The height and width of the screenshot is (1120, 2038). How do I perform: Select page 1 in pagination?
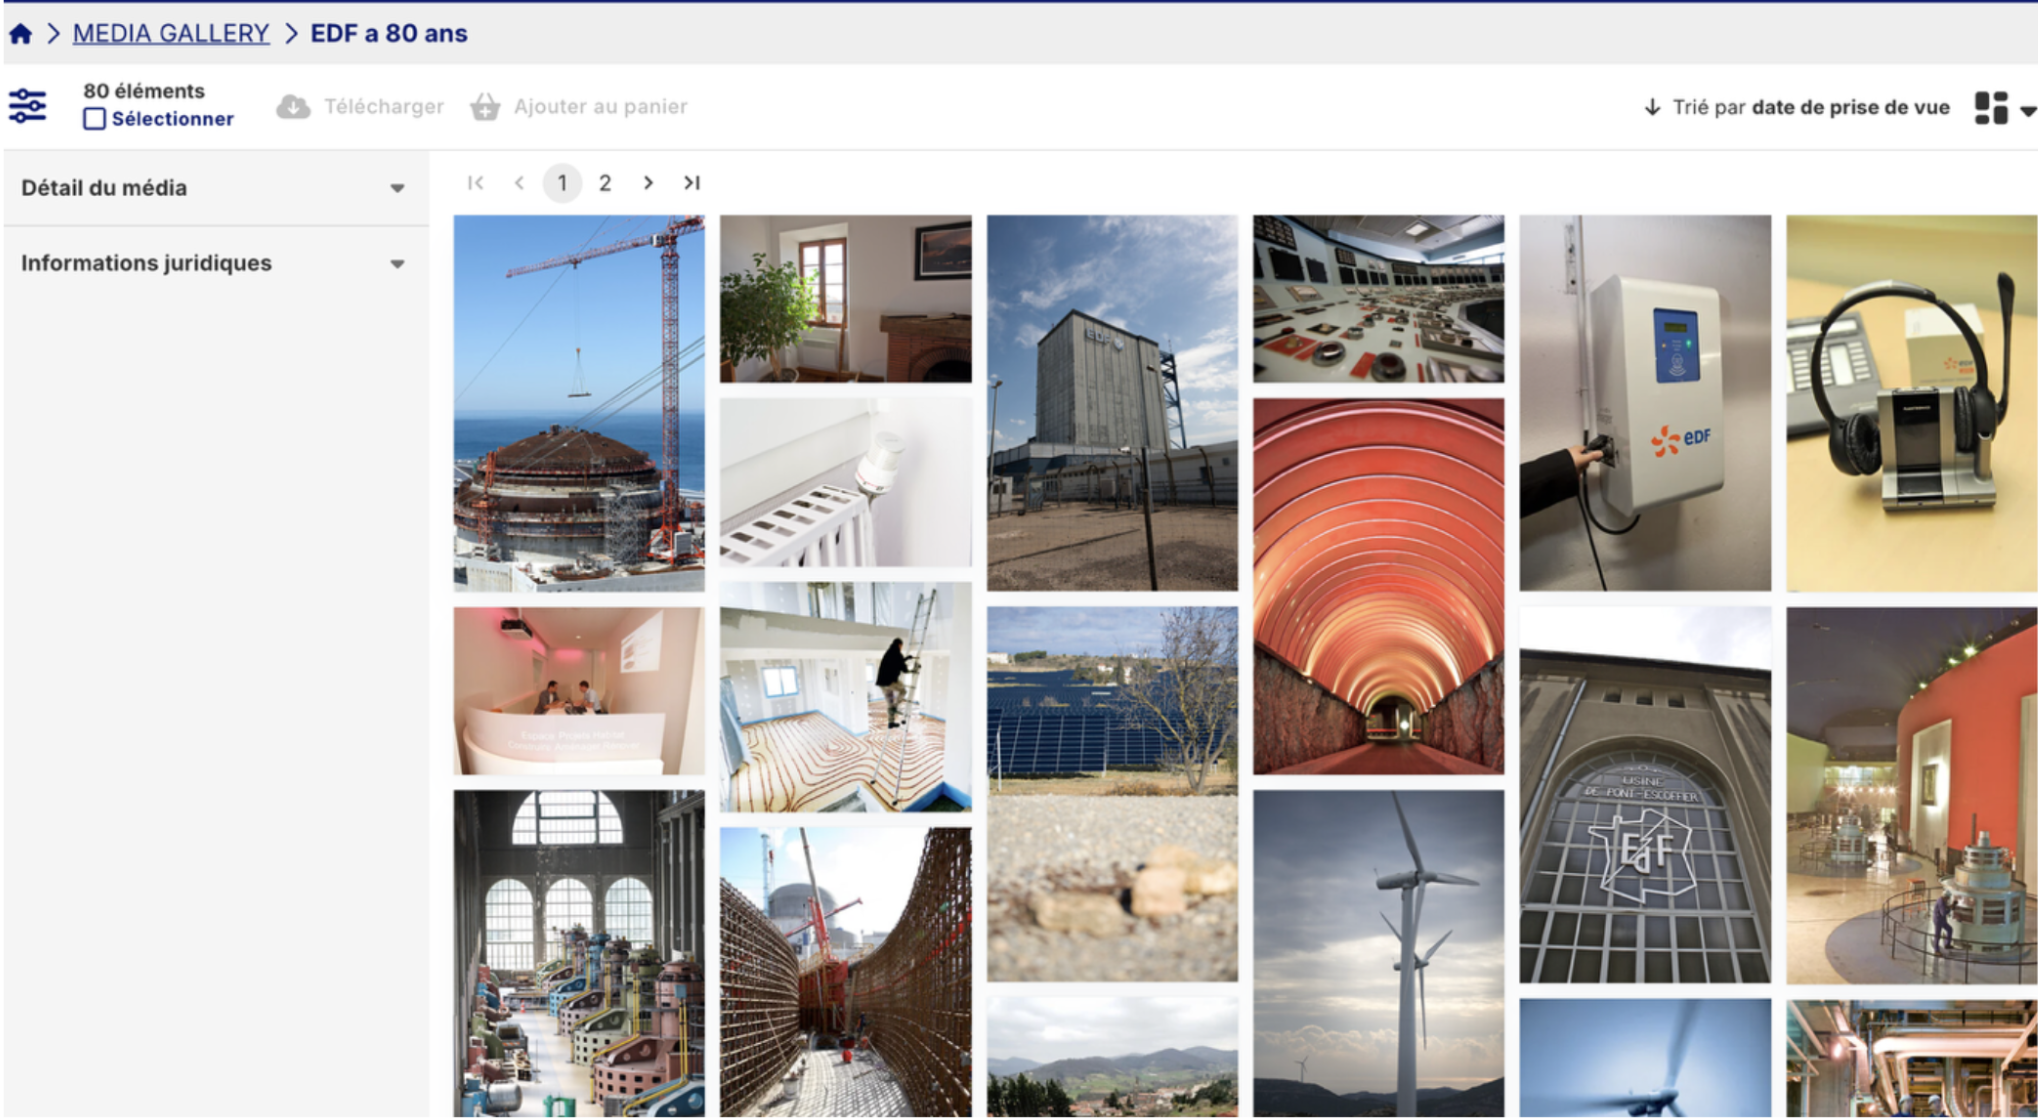562,183
